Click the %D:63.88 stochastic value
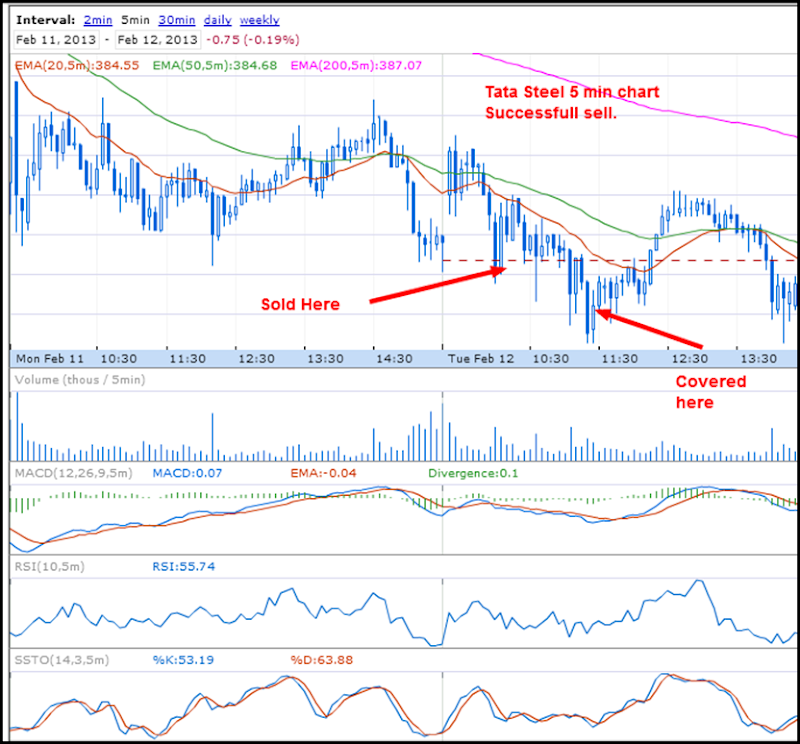This screenshot has height=744, width=800. point(321,660)
